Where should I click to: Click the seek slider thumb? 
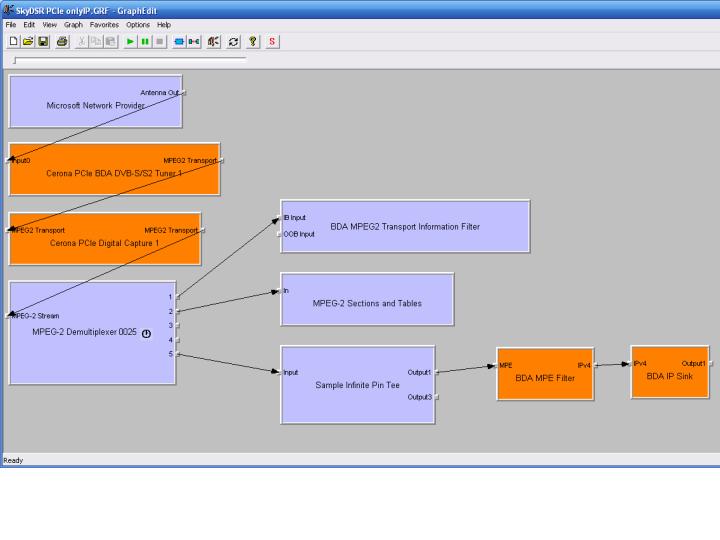pyautogui.click(x=15, y=60)
